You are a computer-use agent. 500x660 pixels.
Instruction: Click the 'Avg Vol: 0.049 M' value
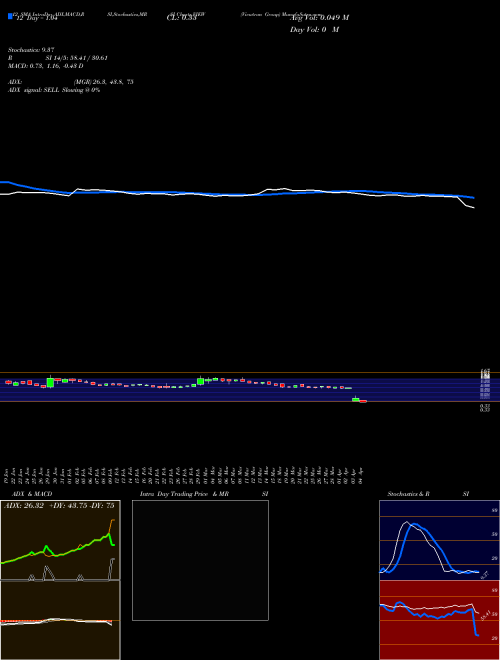319,18
